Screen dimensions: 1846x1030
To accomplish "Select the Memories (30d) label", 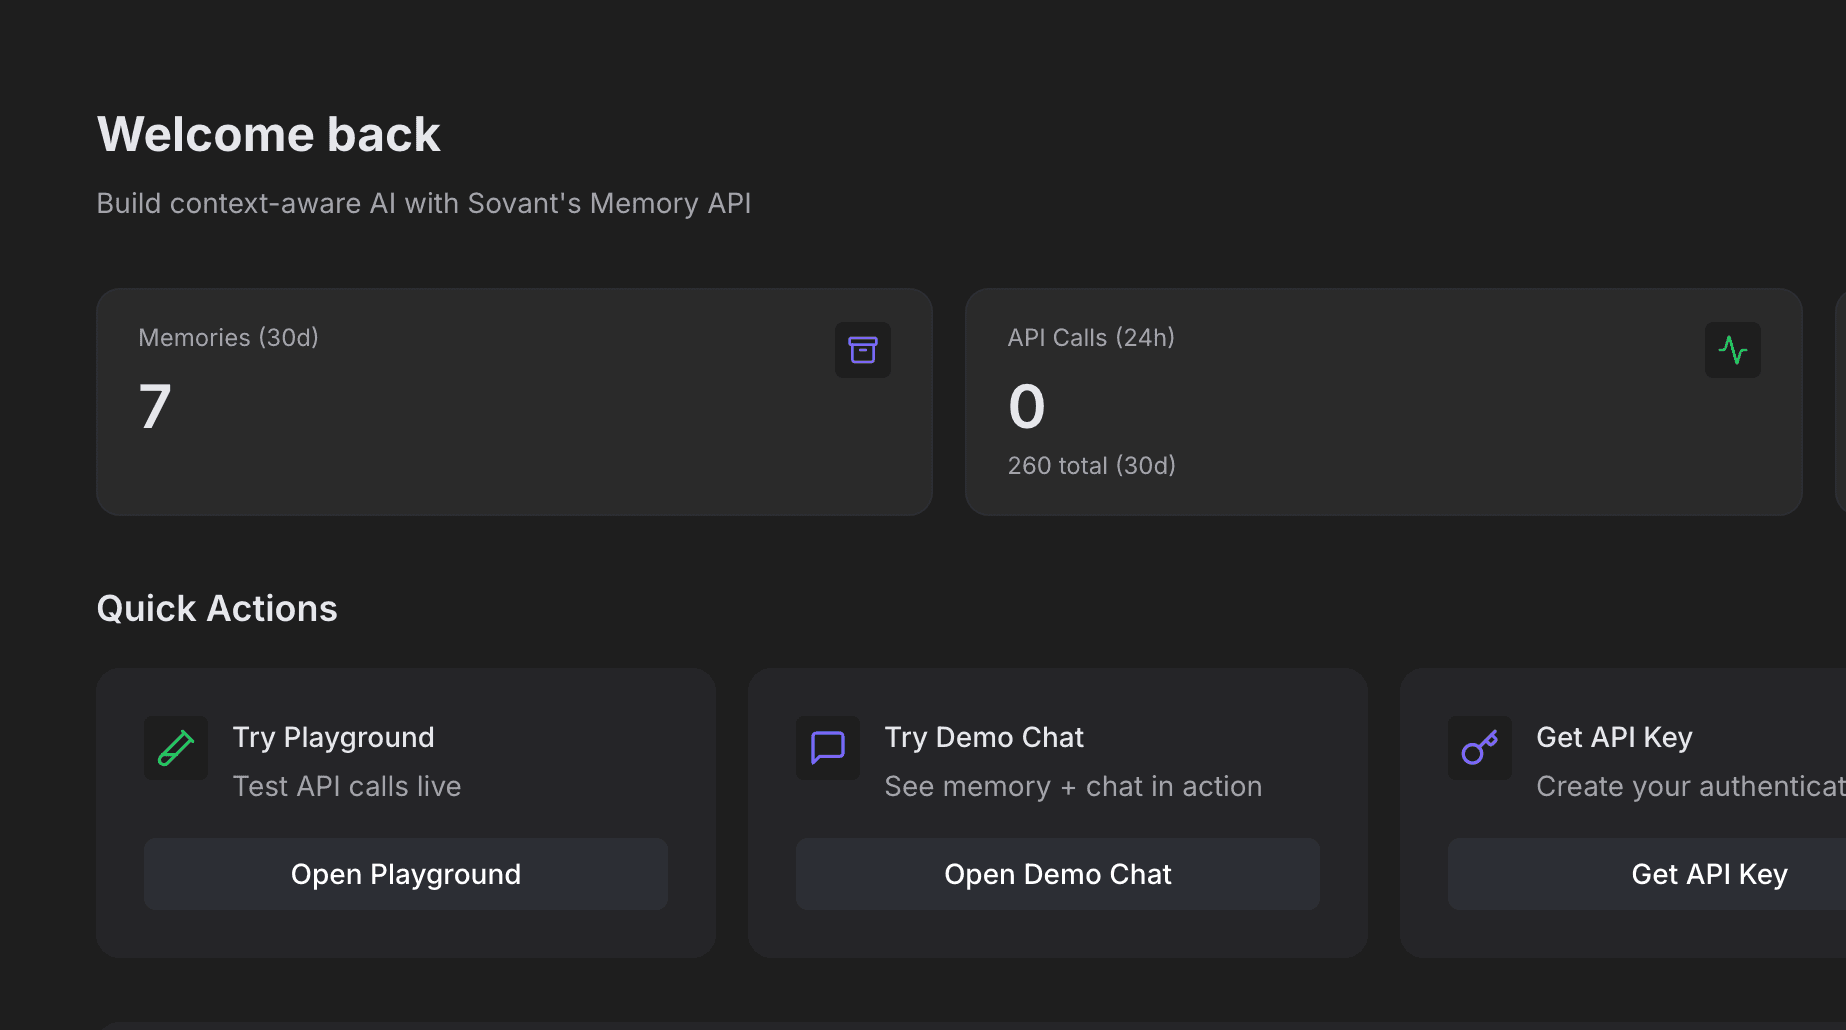I will click(228, 338).
